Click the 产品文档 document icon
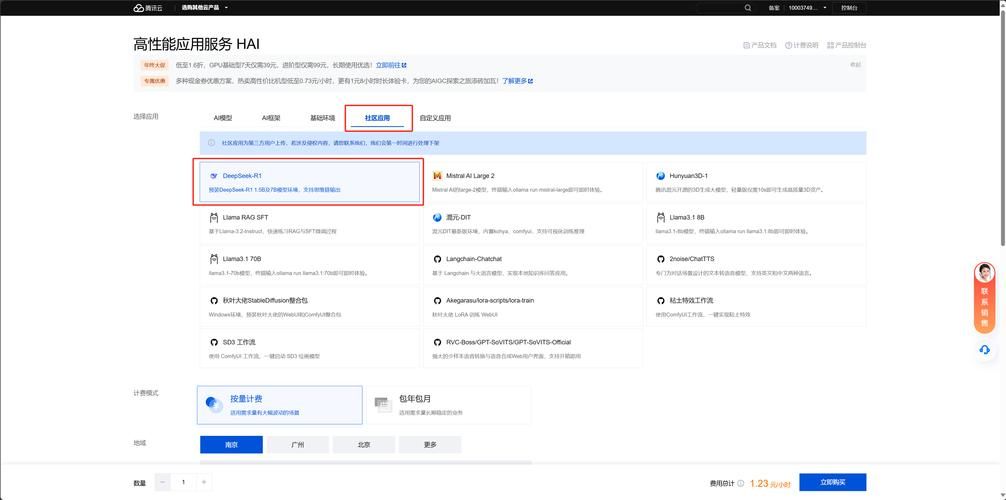The height and width of the screenshot is (500, 1006). coord(747,45)
